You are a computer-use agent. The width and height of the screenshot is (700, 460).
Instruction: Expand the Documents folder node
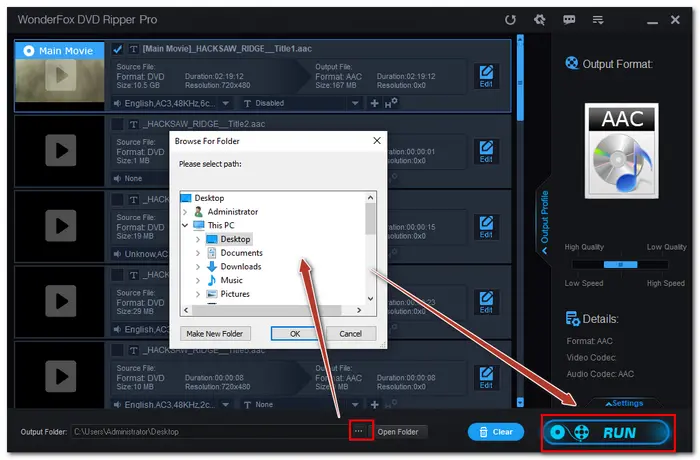[198, 253]
